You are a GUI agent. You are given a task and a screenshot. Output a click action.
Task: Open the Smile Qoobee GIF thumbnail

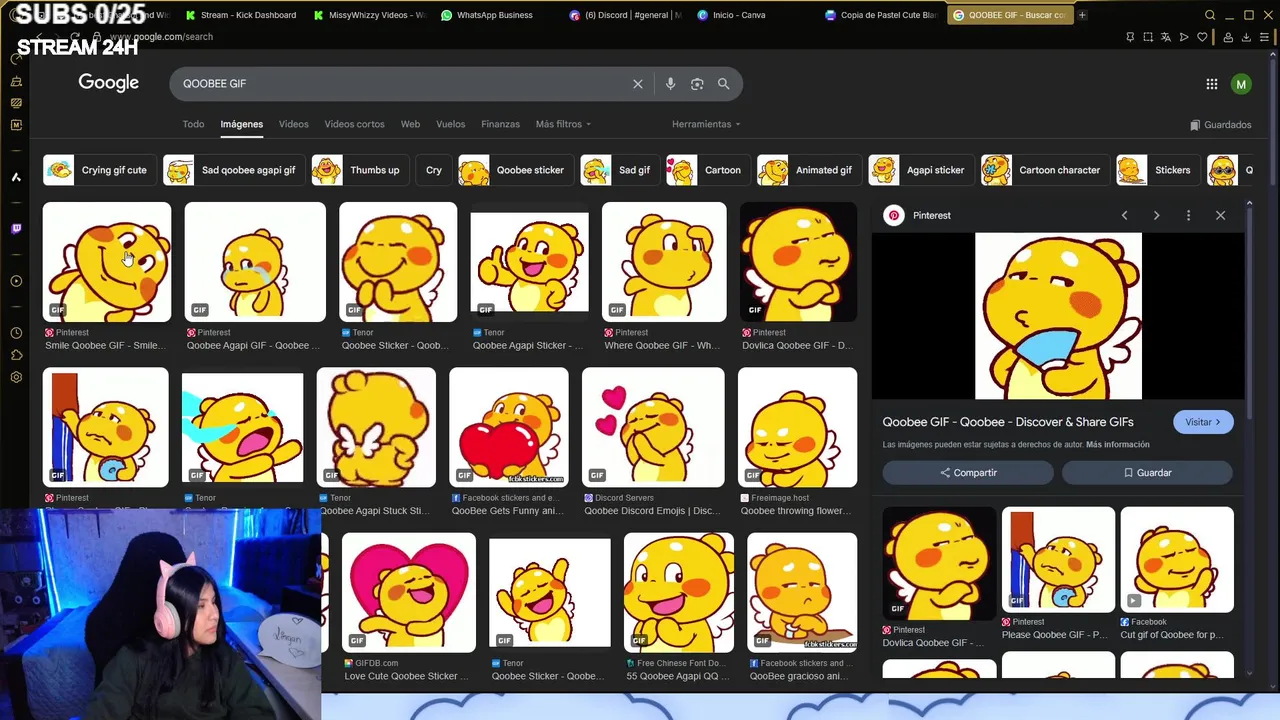pyautogui.click(x=107, y=262)
